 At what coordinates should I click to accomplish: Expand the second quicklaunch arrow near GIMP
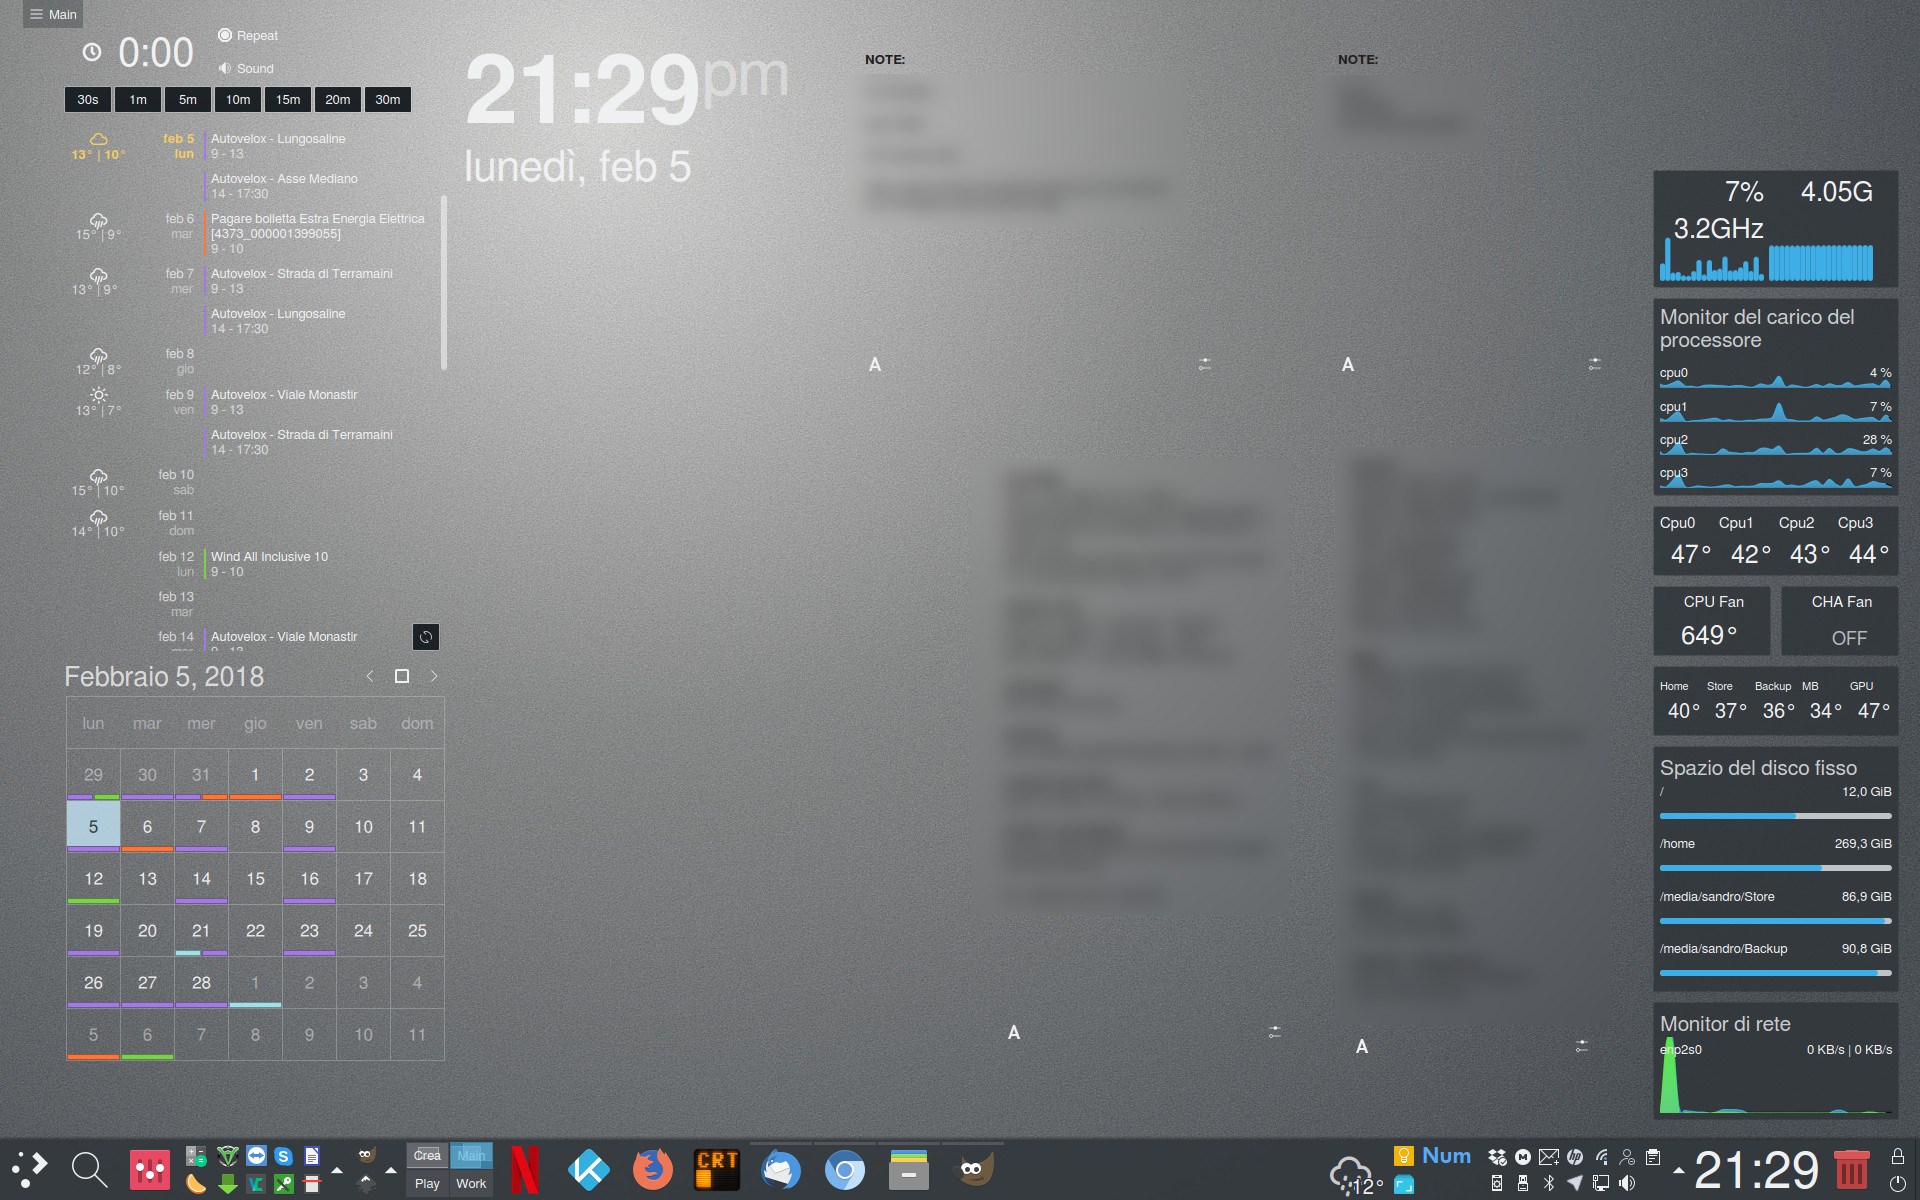click(x=391, y=1169)
